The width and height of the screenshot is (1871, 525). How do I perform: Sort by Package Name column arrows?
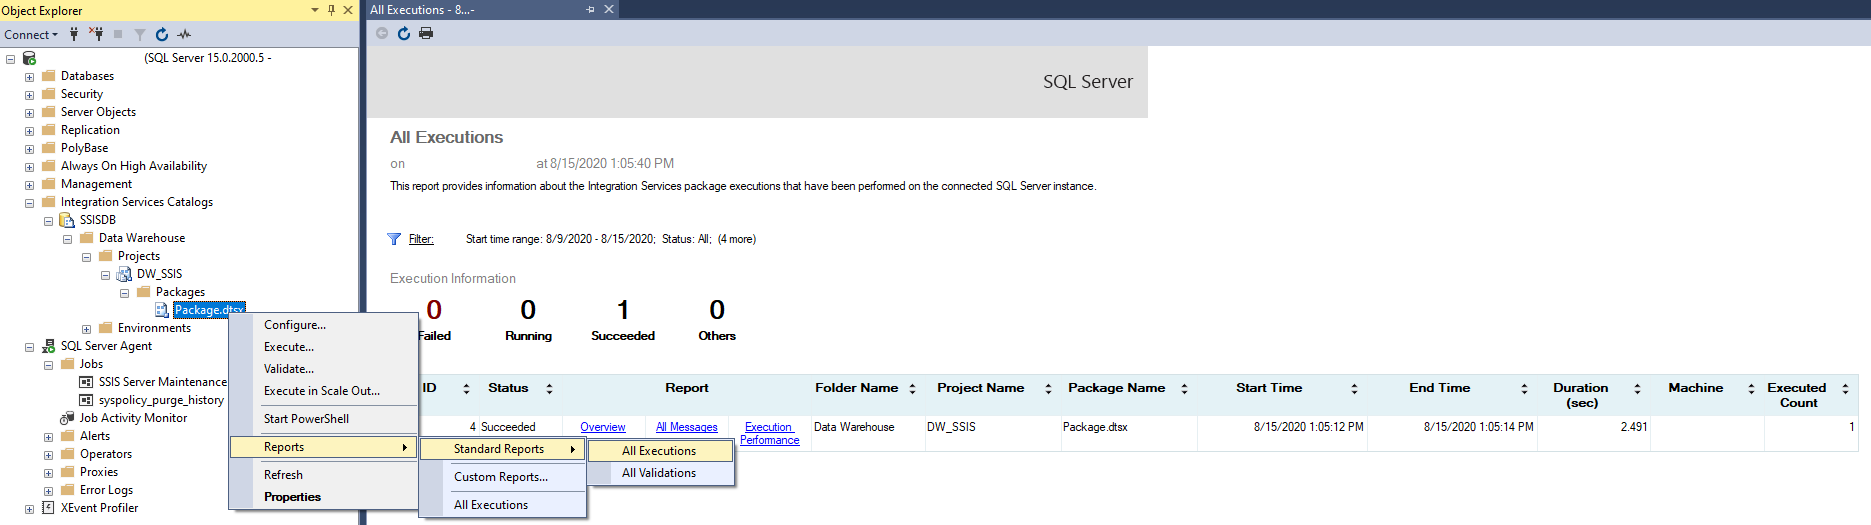point(1184,388)
